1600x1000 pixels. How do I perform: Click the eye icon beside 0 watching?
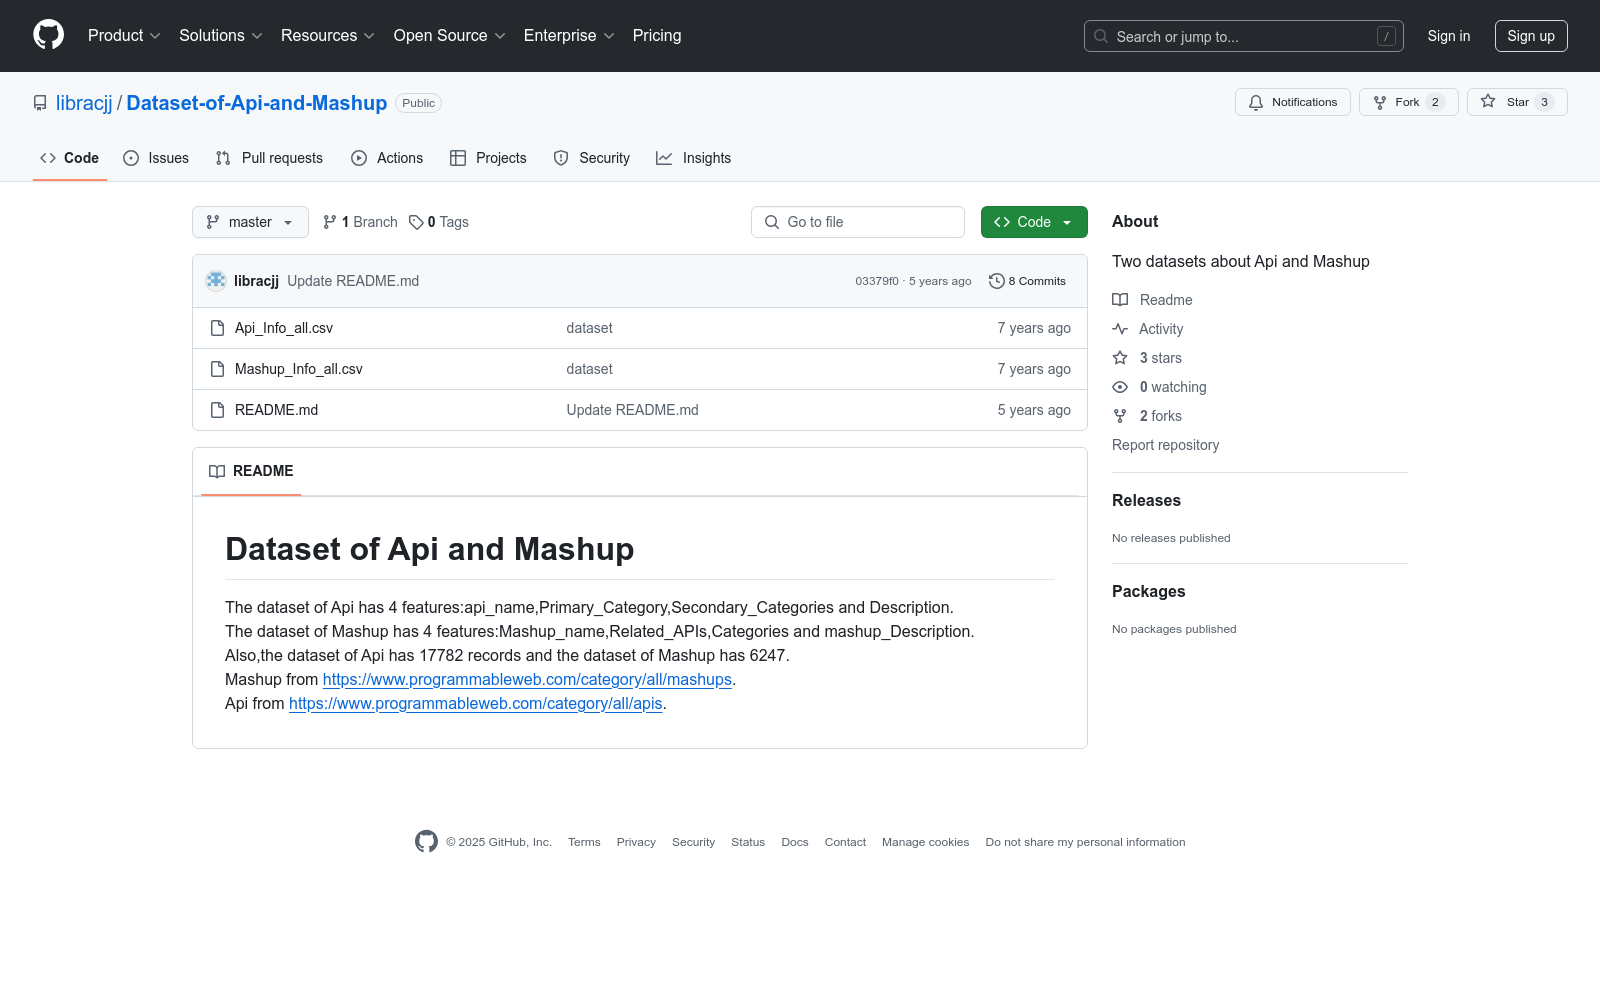point(1120,387)
